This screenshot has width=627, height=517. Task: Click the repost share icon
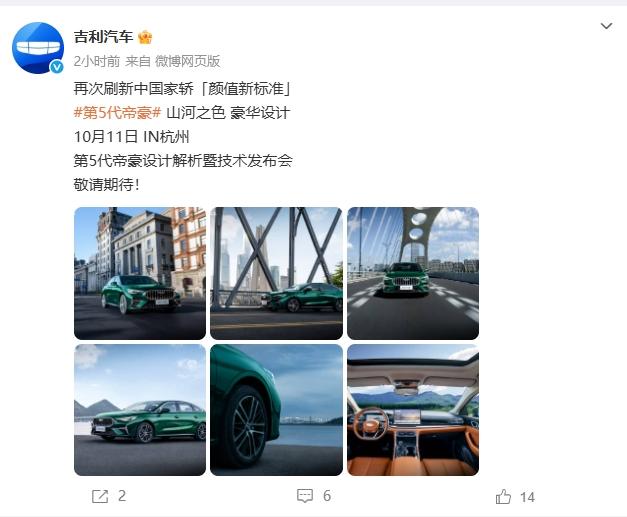click(x=100, y=496)
